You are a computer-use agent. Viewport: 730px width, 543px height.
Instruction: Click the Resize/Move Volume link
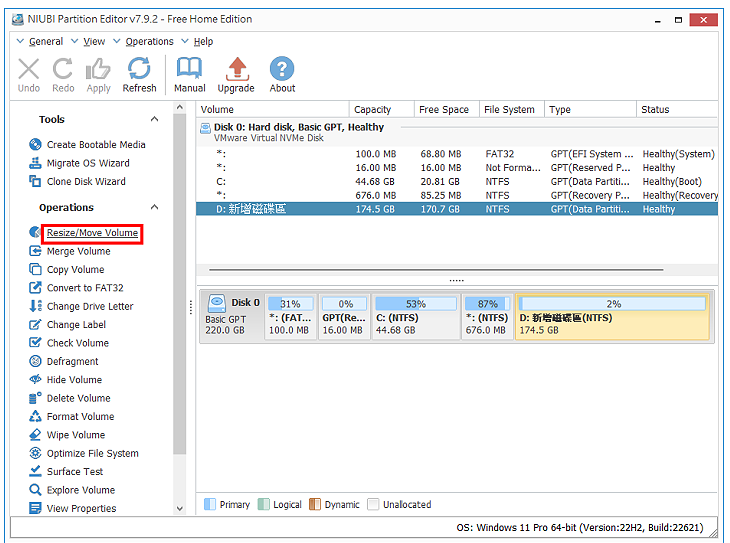coord(92,233)
